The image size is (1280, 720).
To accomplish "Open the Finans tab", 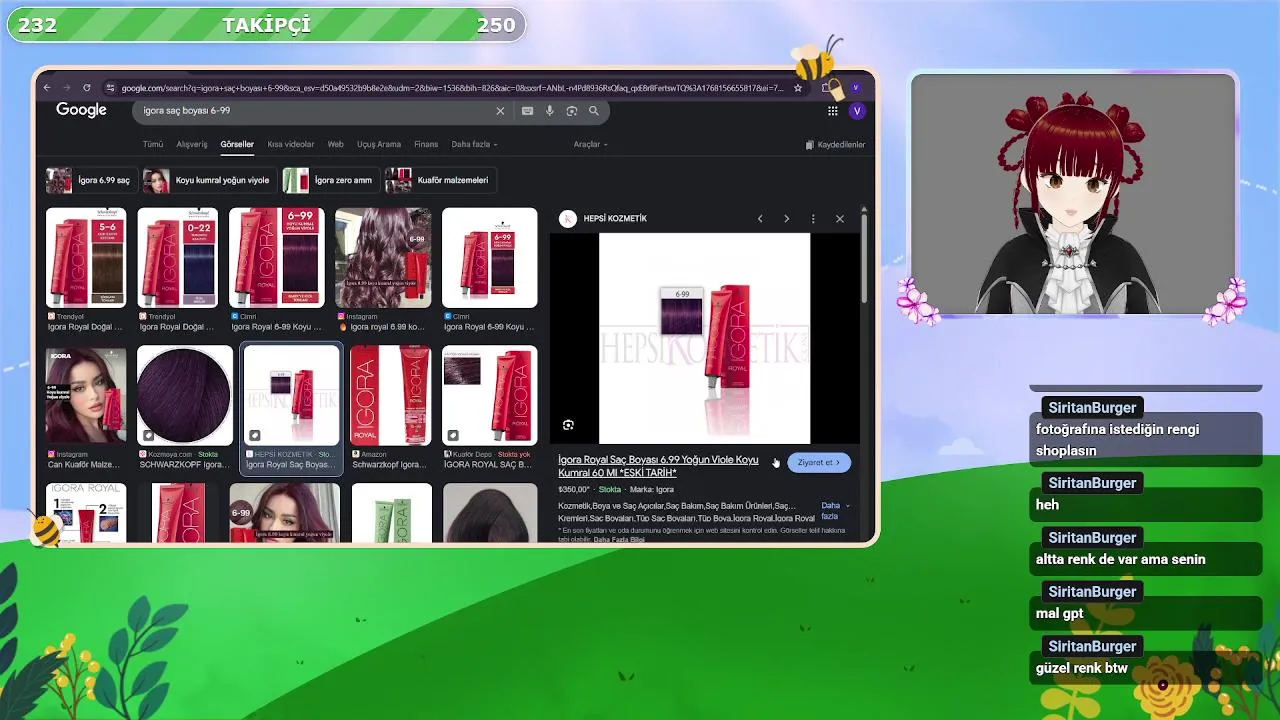I will point(426,145).
